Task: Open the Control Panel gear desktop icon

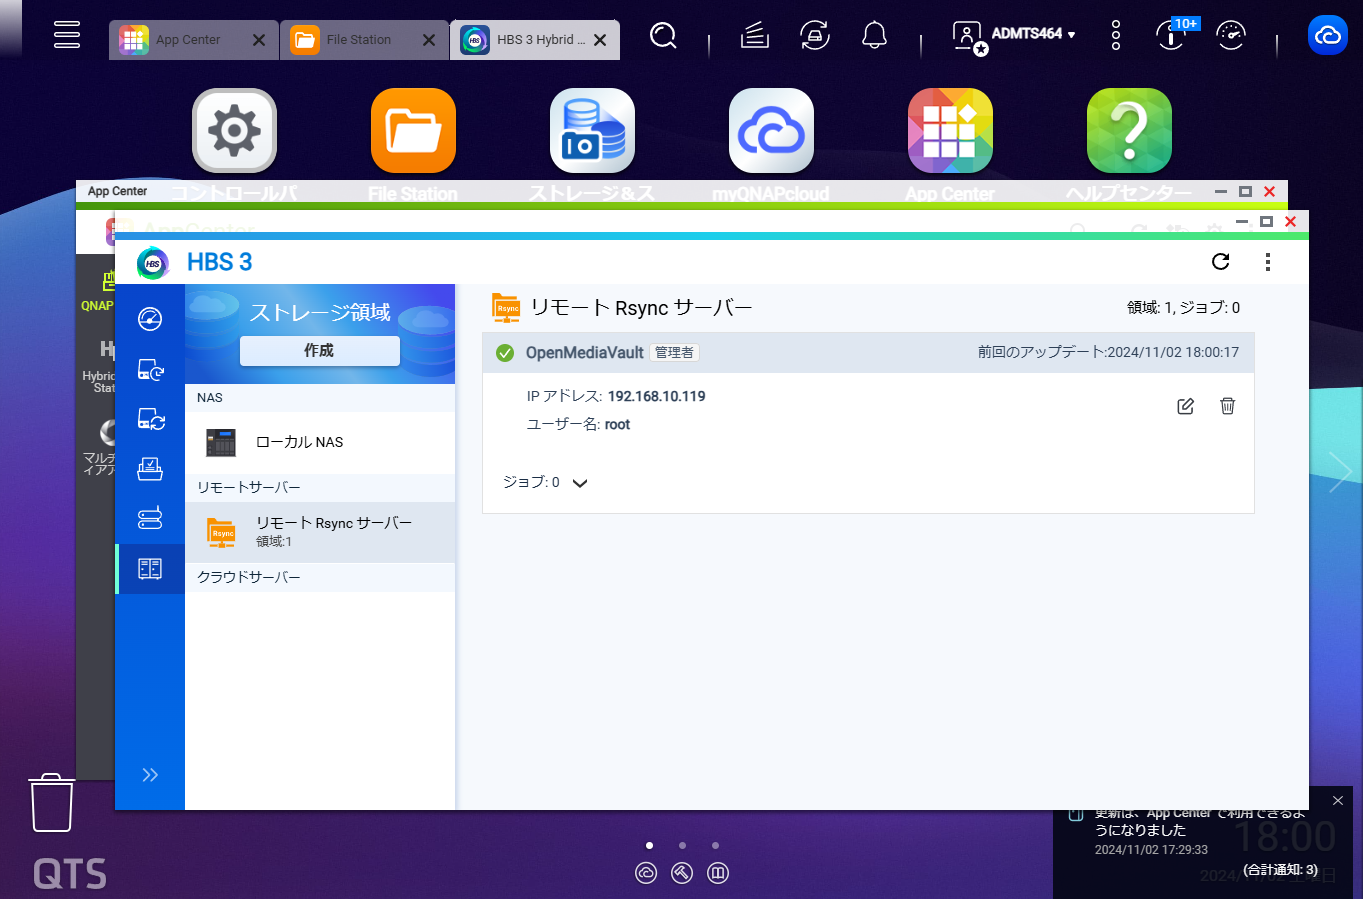Action: (234, 131)
